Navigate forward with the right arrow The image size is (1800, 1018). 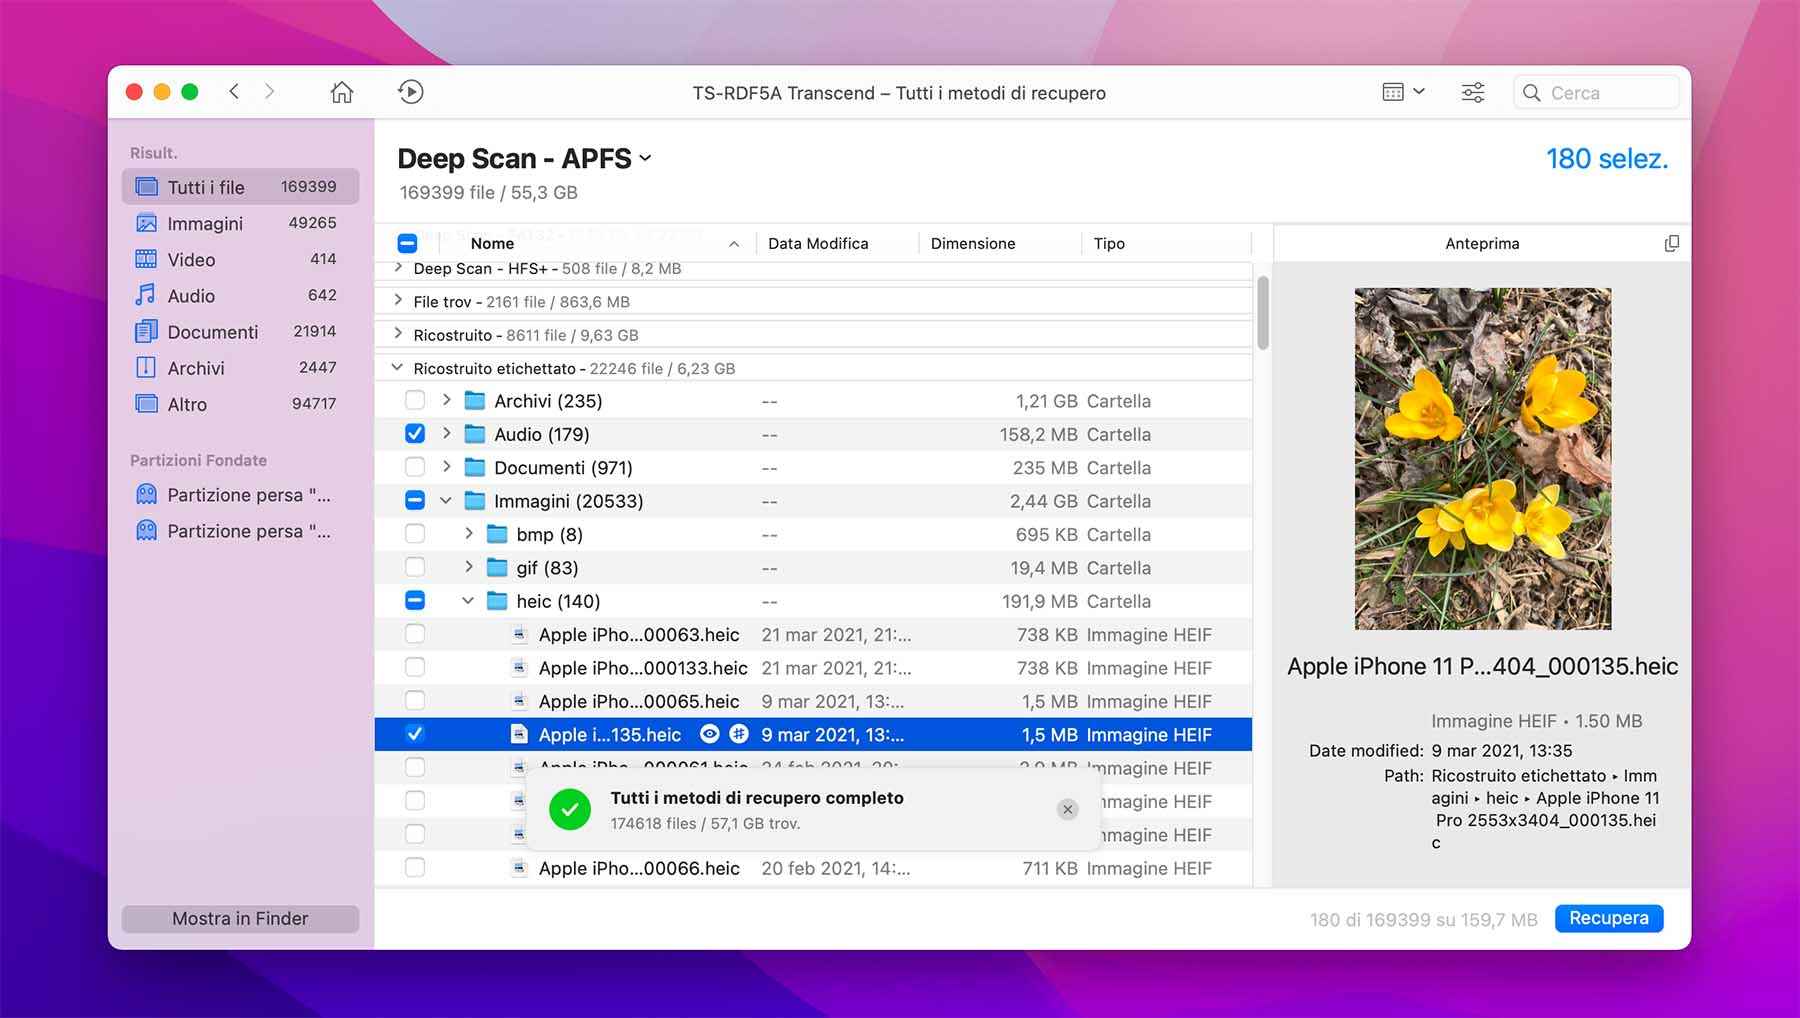(x=269, y=92)
